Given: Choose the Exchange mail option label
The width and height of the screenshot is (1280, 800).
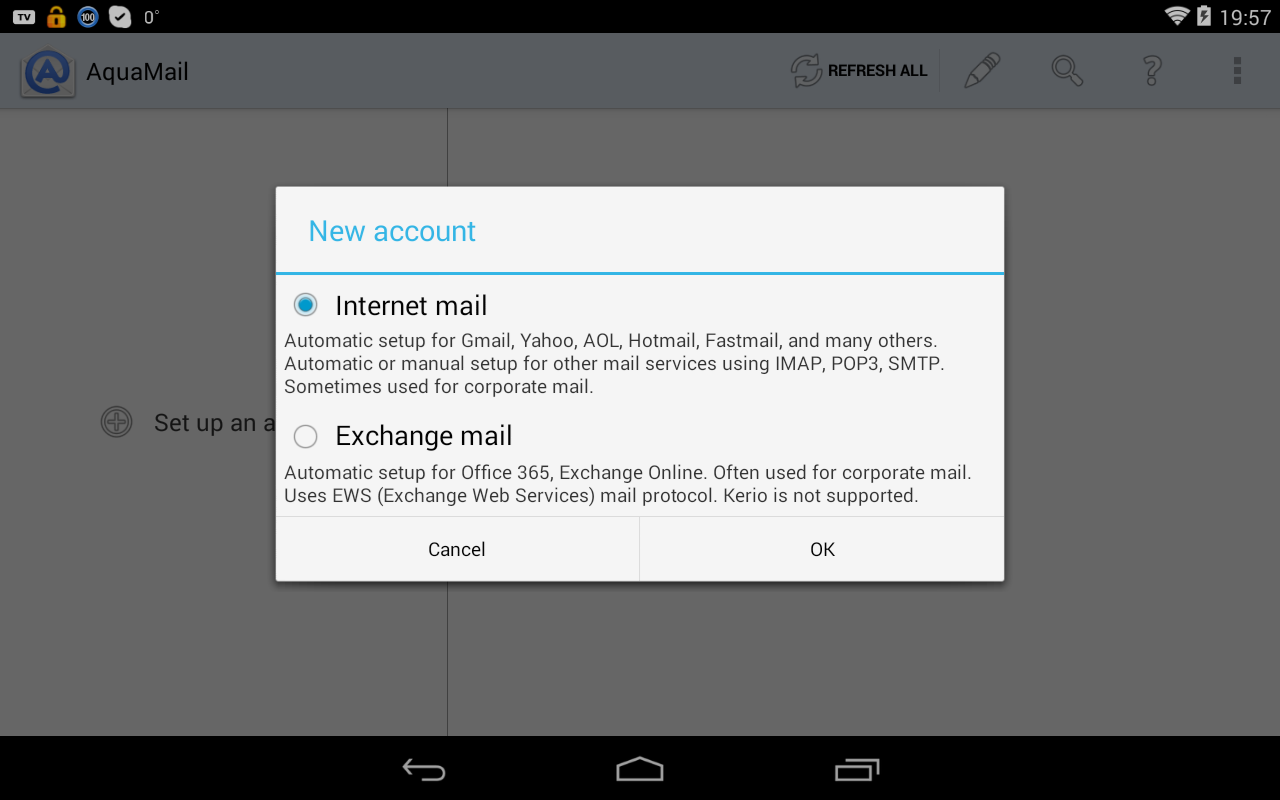Looking at the screenshot, I should 424,436.
